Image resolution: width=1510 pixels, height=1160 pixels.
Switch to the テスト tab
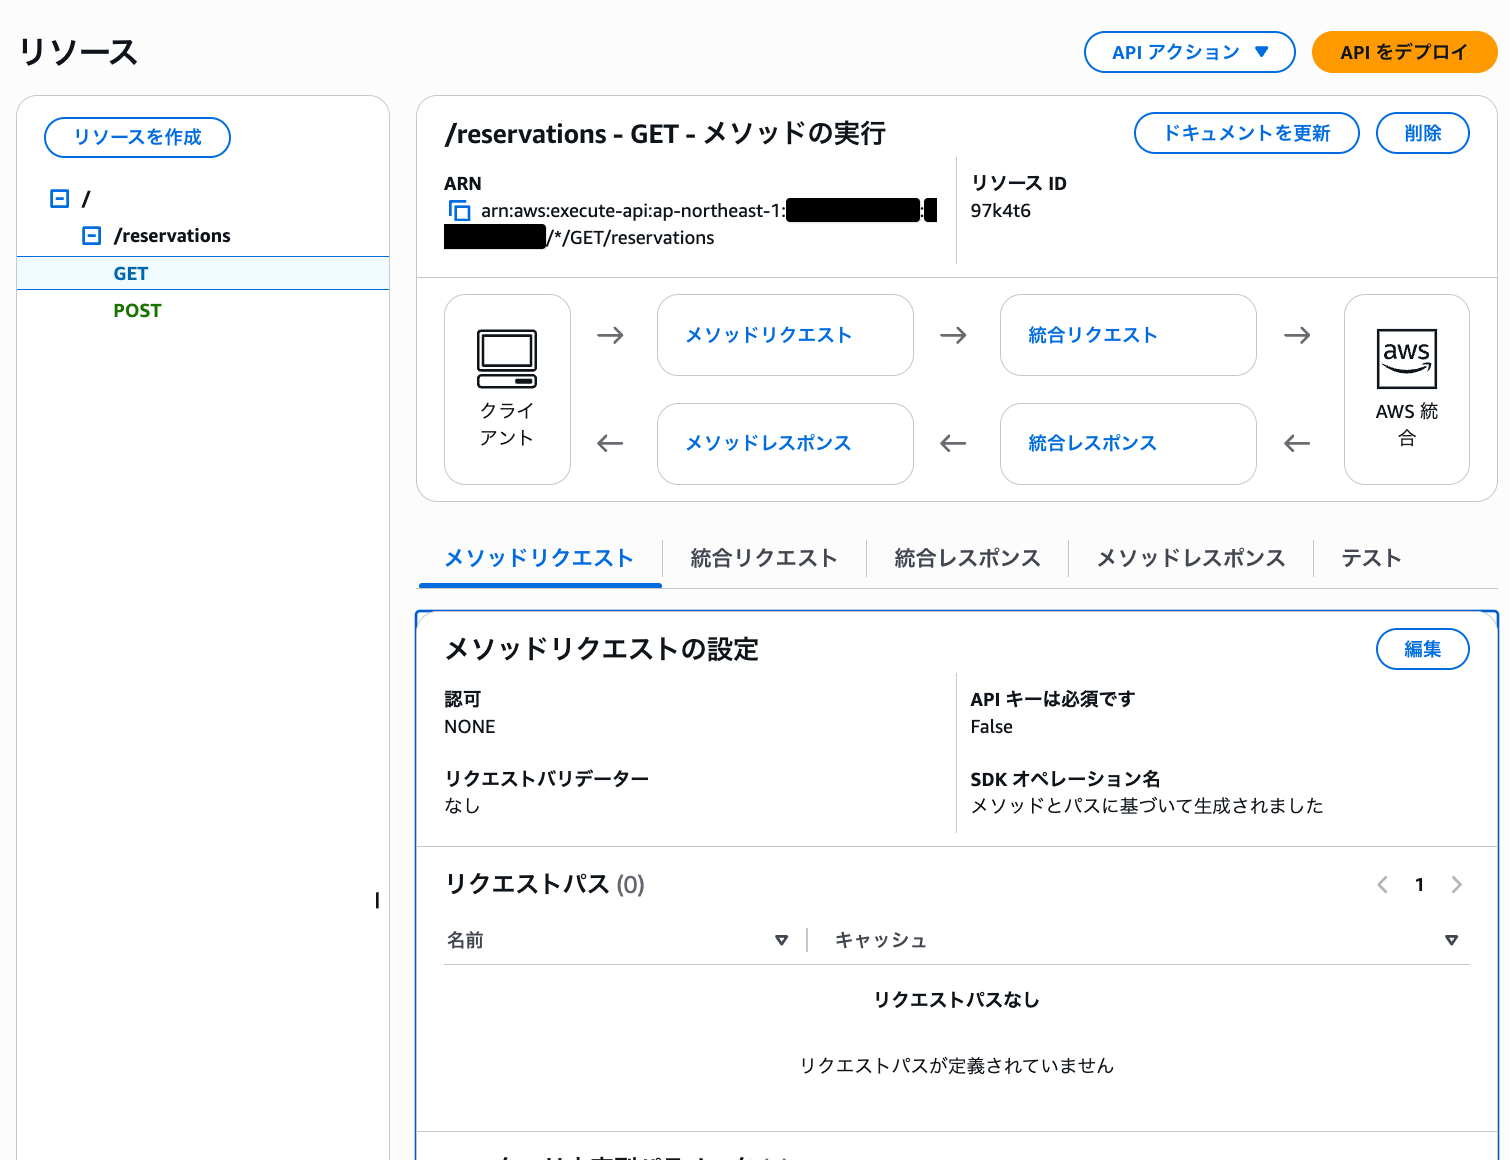[1370, 558]
